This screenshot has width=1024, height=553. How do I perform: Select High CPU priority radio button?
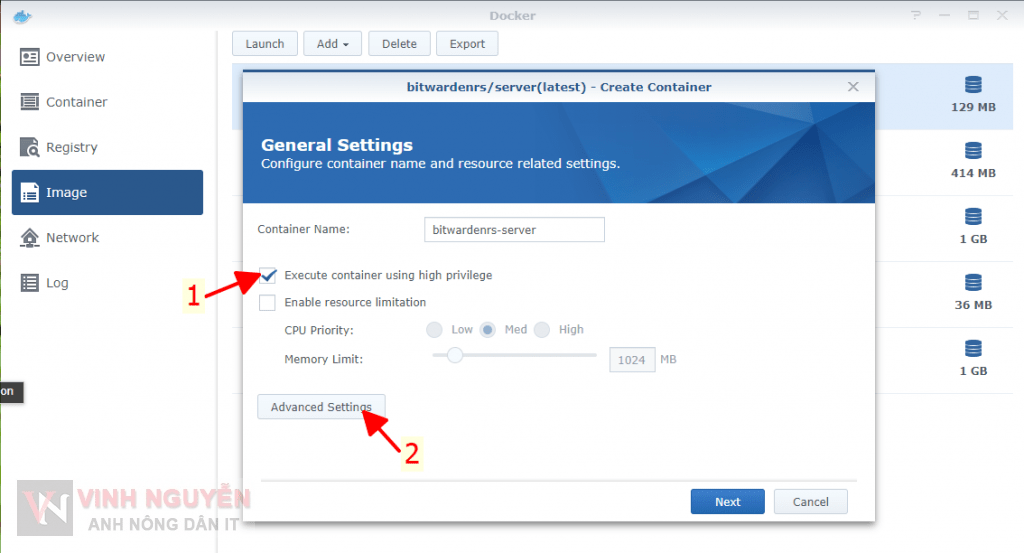542,330
